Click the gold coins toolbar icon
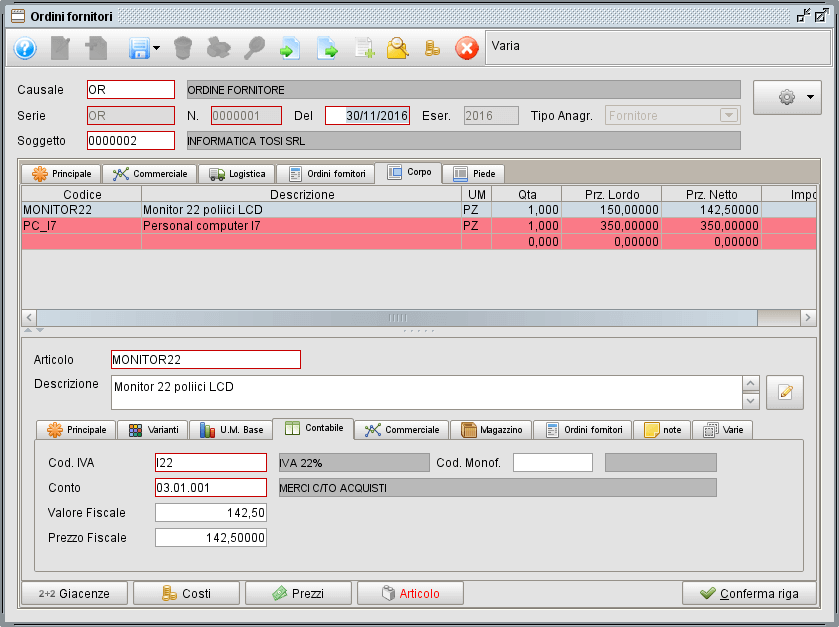The width and height of the screenshot is (839, 627). 432,48
